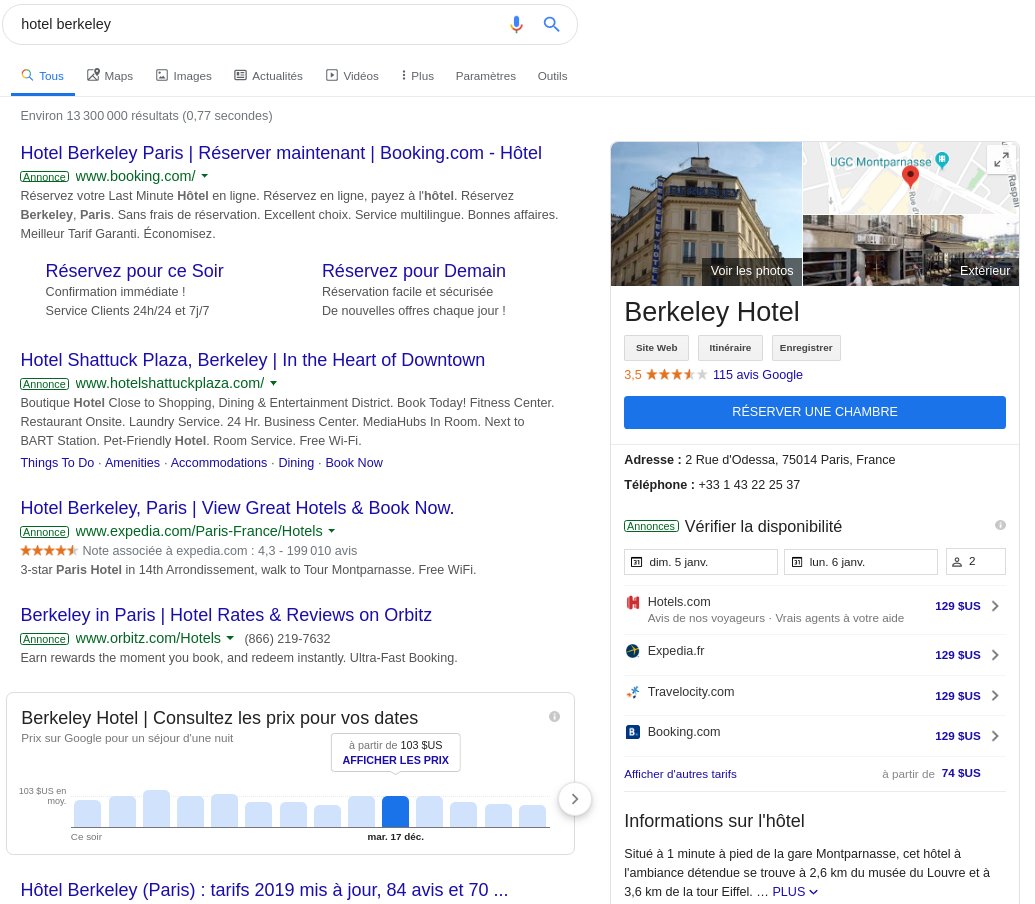
Task: Advance the price chart with the next arrow
Action: (575, 799)
